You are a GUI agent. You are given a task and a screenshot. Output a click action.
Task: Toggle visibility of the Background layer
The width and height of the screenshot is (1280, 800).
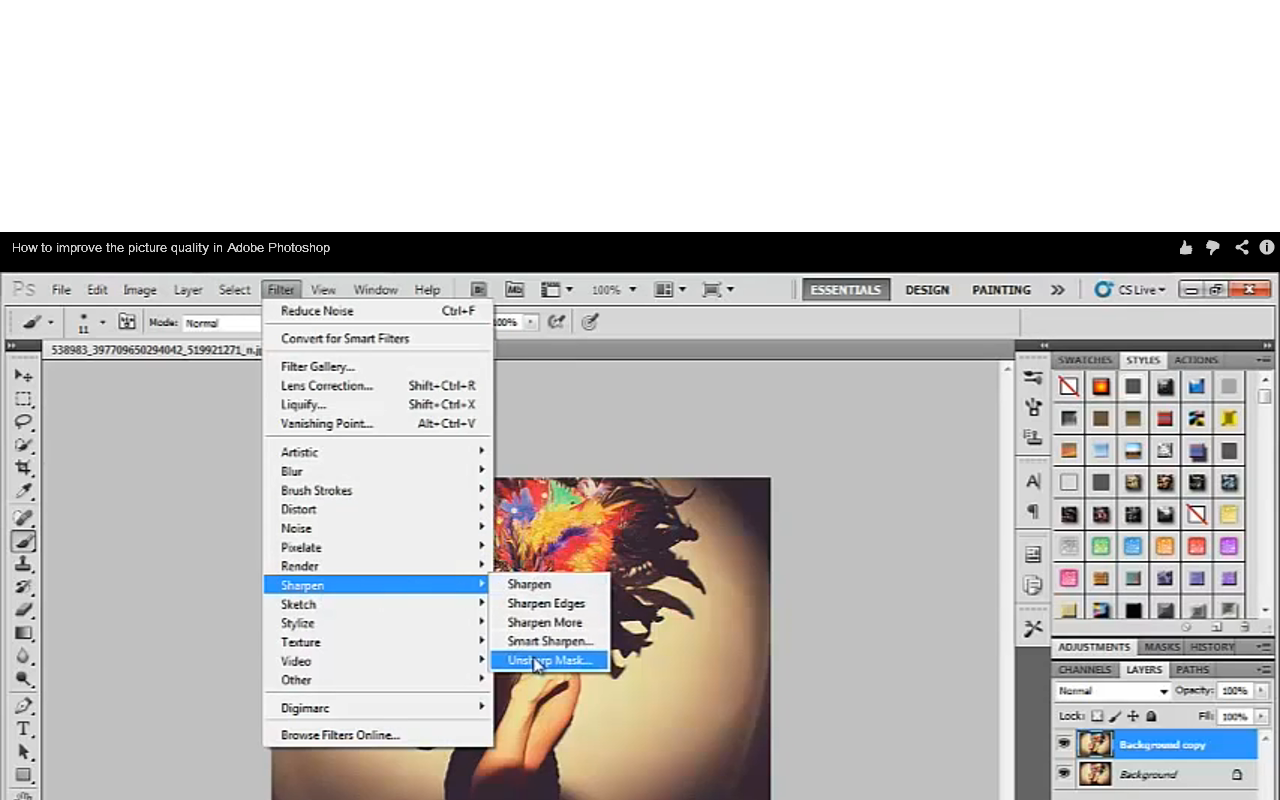(x=1063, y=773)
